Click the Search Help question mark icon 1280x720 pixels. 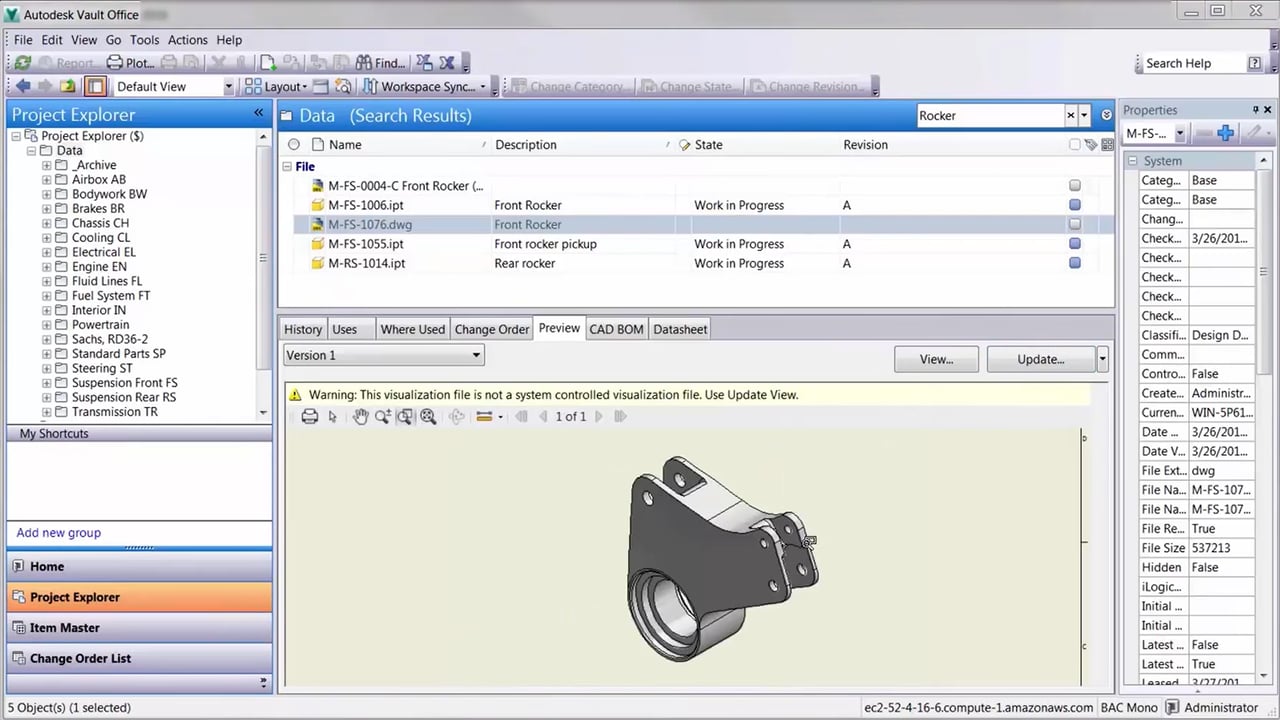[x=1254, y=63]
